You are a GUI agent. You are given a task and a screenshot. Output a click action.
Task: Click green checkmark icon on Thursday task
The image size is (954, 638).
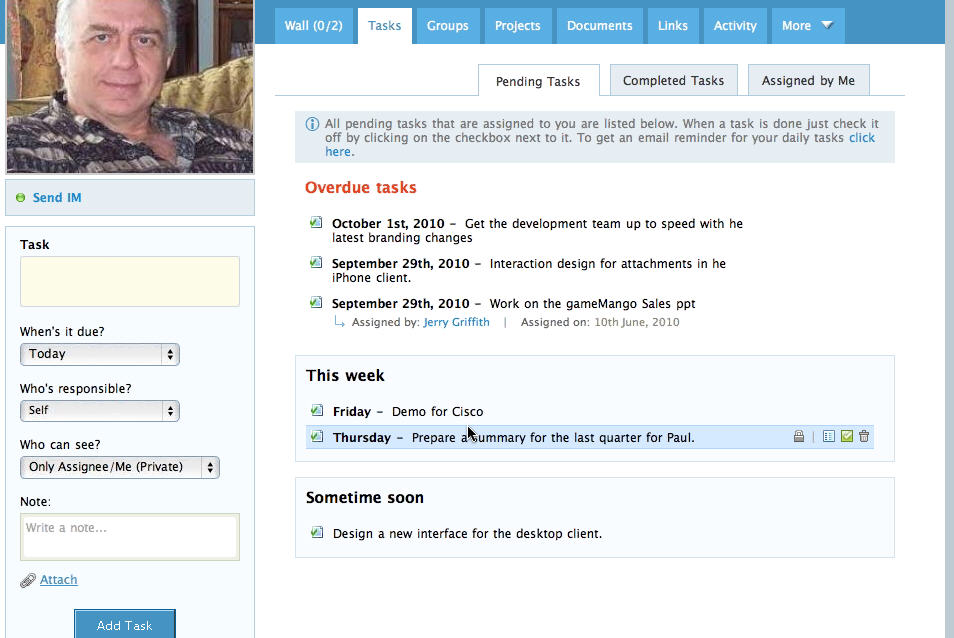click(x=846, y=437)
